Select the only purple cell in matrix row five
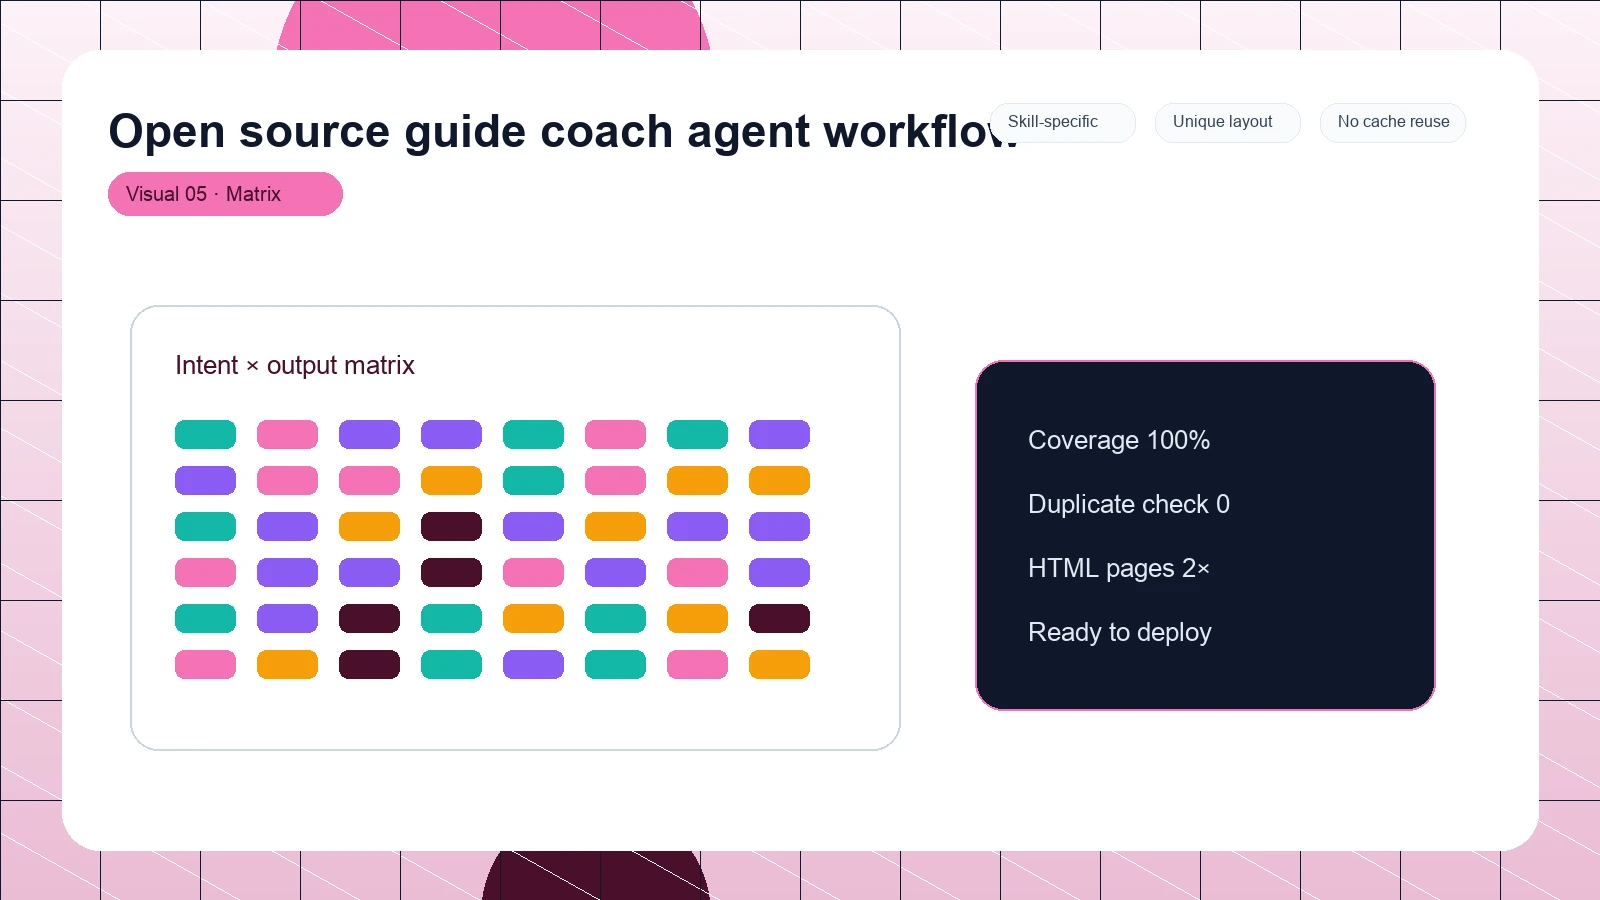Image resolution: width=1600 pixels, height=900 pixels. click(287, 619)
